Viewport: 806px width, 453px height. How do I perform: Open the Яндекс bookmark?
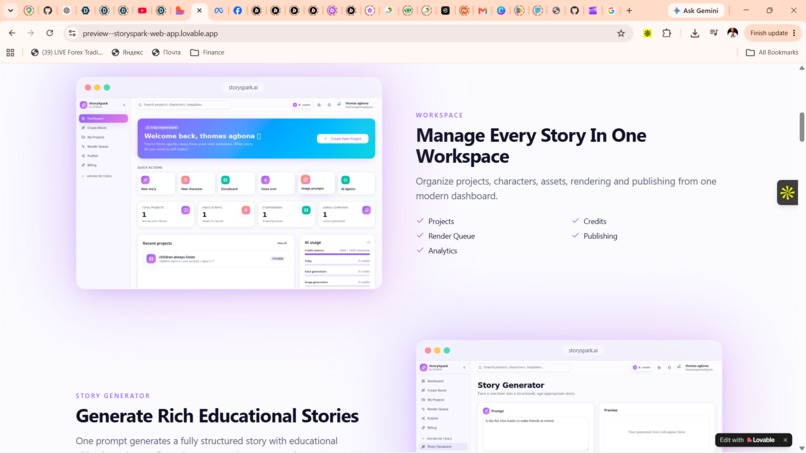click(127, 52)
